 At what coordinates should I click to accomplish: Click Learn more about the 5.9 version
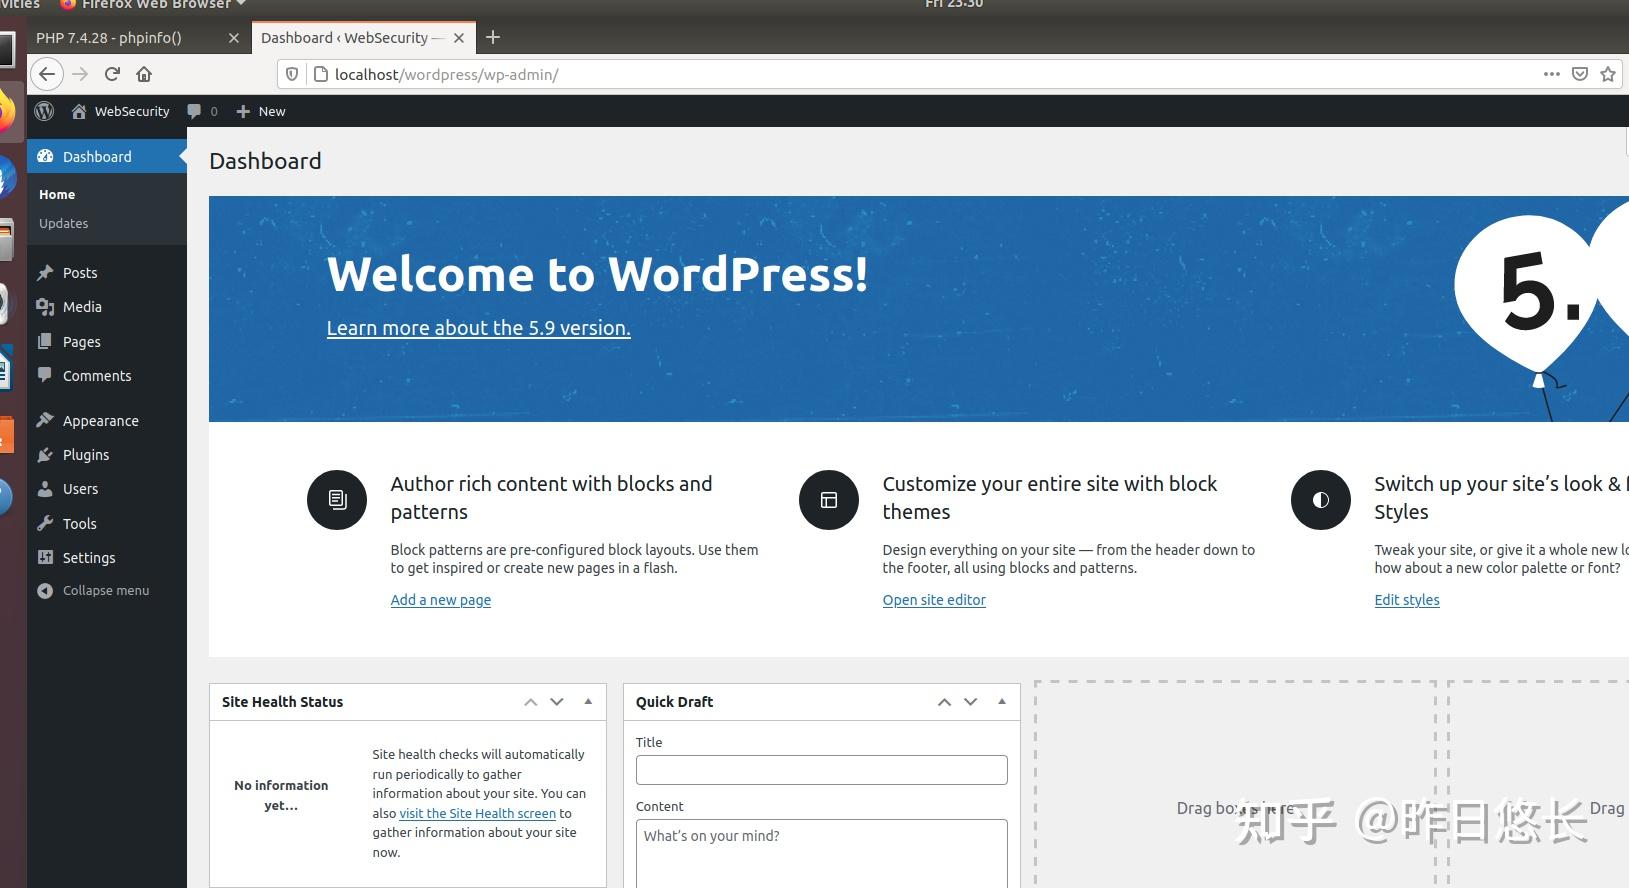478,328
